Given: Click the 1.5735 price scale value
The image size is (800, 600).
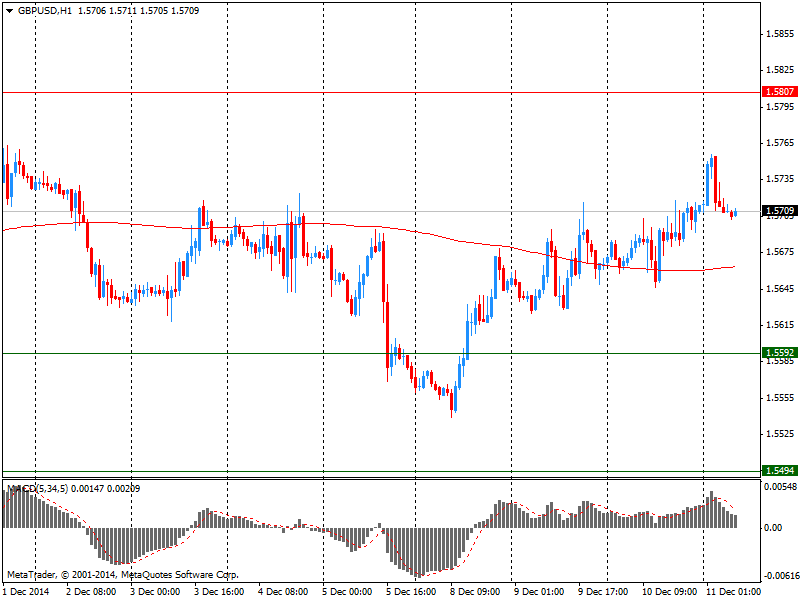Looking at the screenshot, I should pyautogui.click(x=780, y=179).
